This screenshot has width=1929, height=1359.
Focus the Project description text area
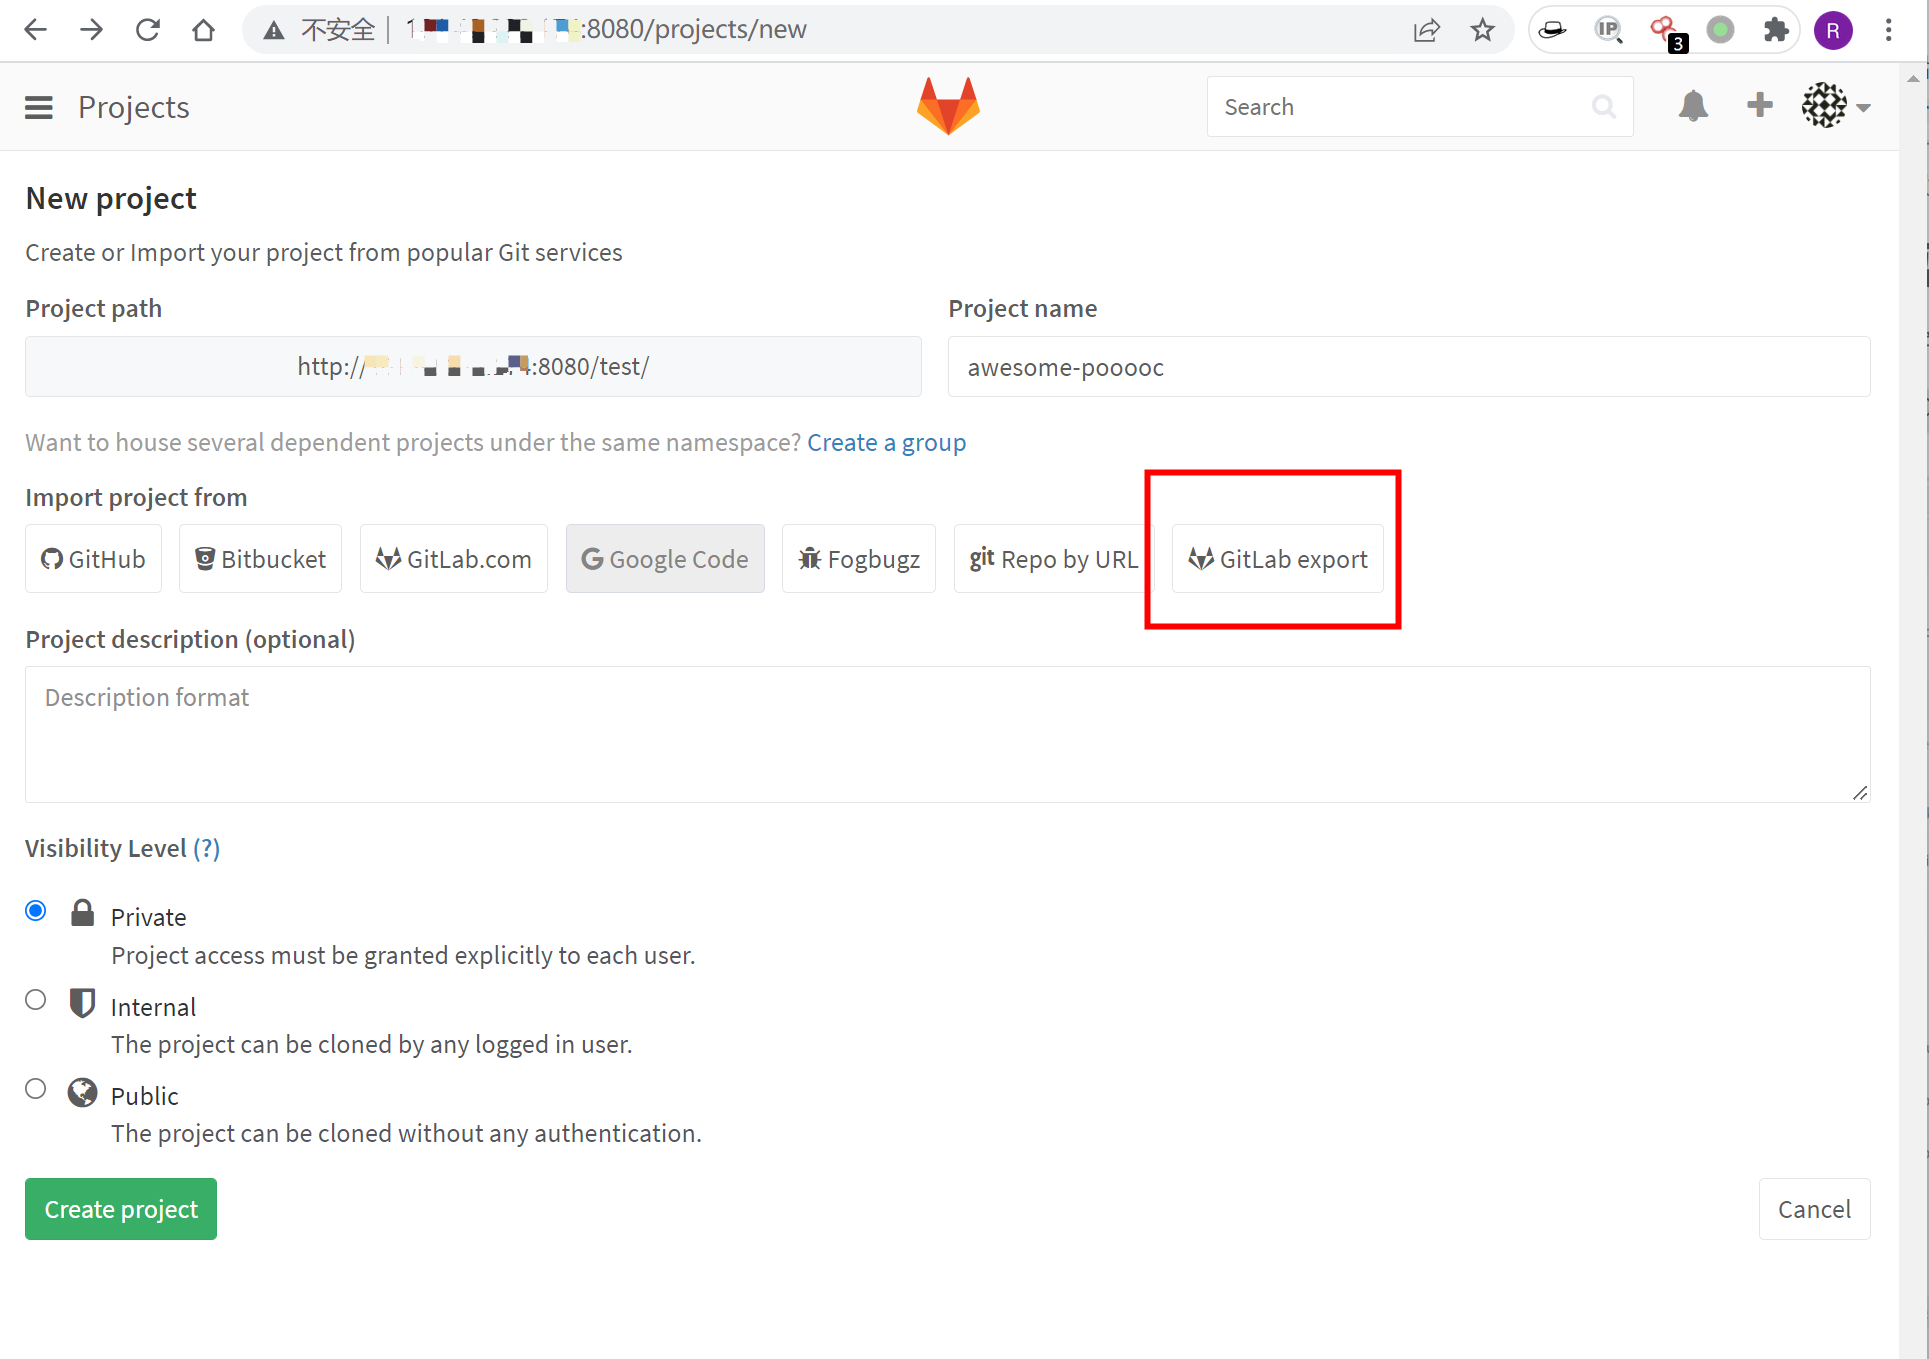(x=947, y=734)
